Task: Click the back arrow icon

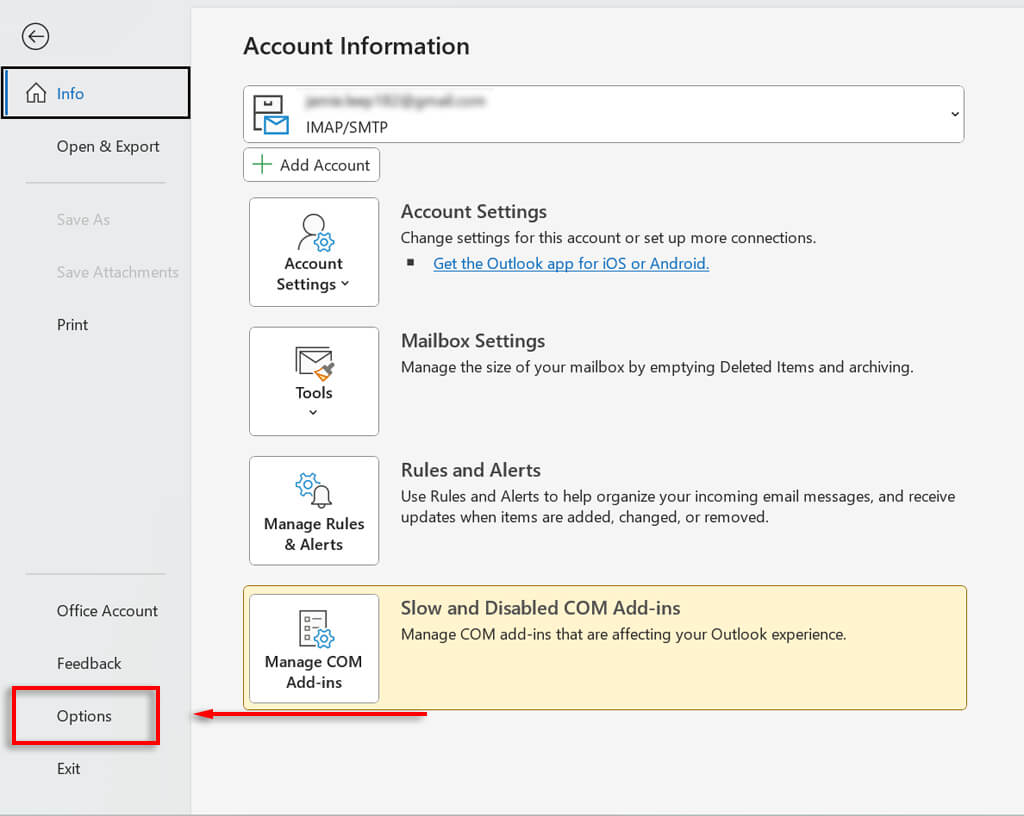Action: [36, 37]
